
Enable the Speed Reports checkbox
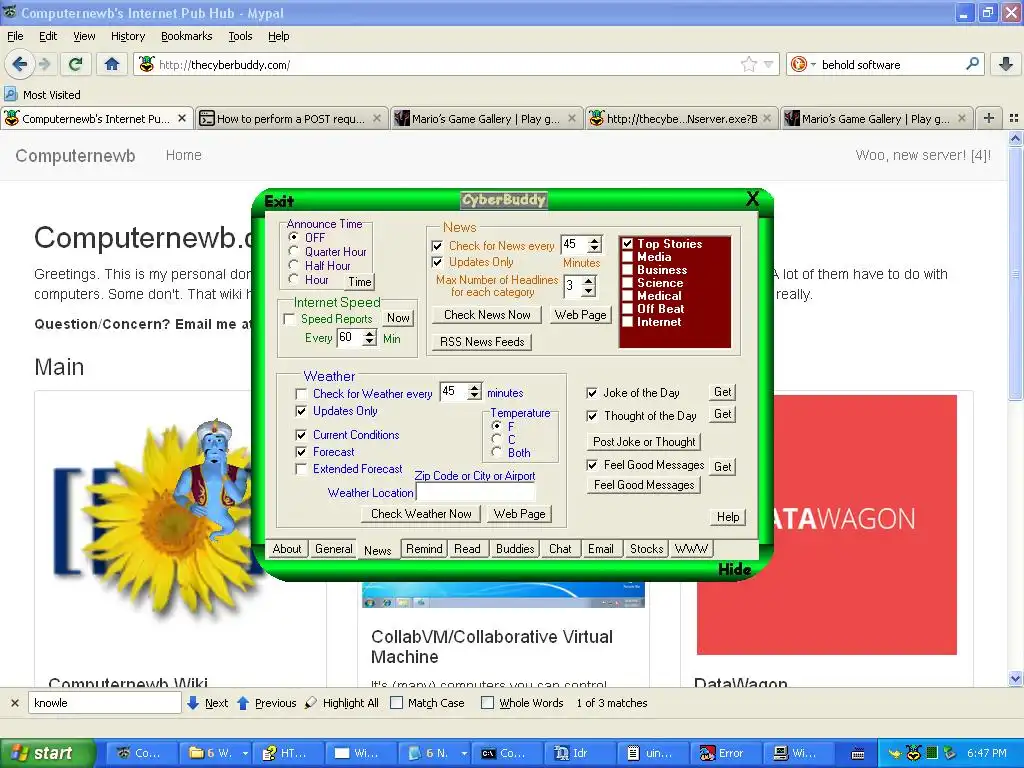pyautogui.click(x=289, y=319)
